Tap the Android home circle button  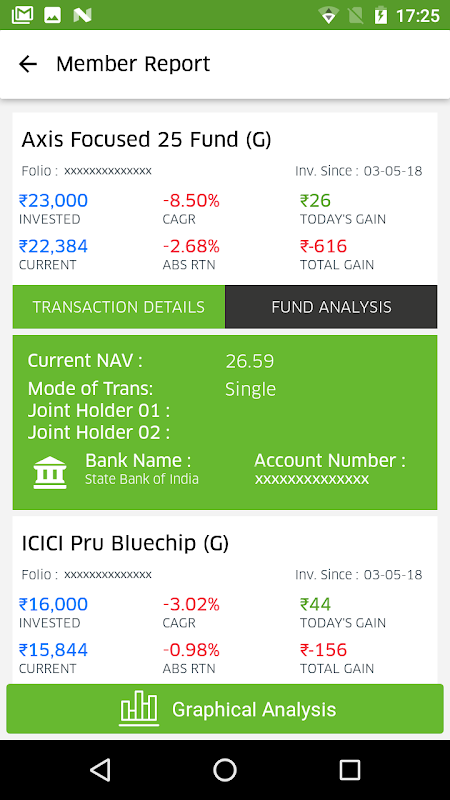click(x=225, y=769)
